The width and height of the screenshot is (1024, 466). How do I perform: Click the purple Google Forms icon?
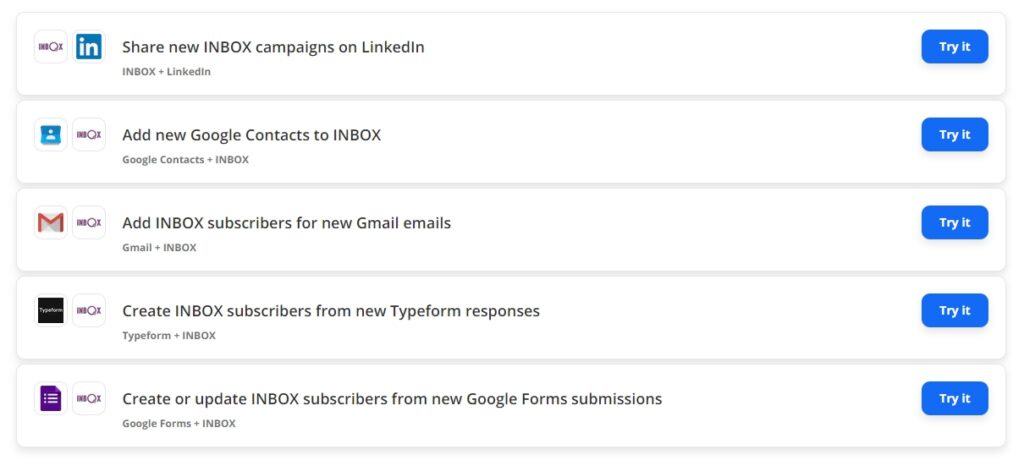pos(51,399)
